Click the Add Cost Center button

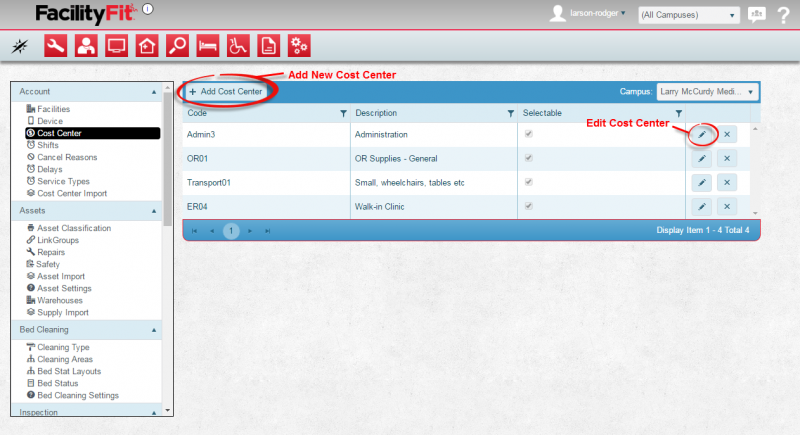pyautogui.click(x=226, y=92)
